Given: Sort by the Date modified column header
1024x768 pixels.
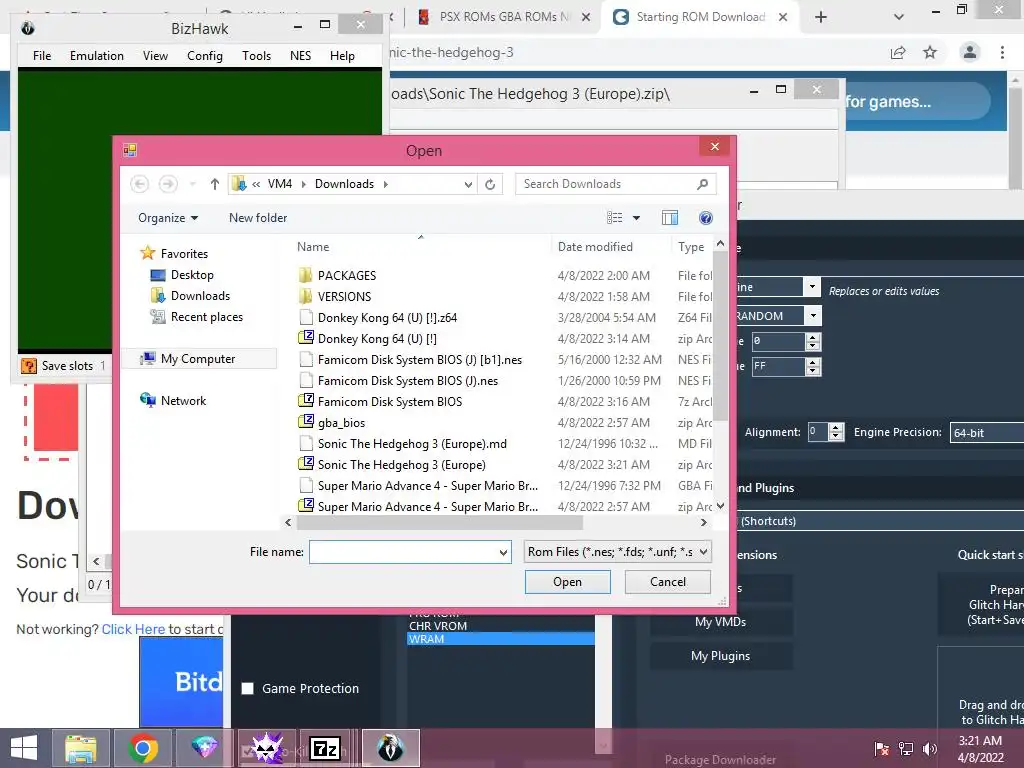Looking at the screenshot, I should (595, 247).
